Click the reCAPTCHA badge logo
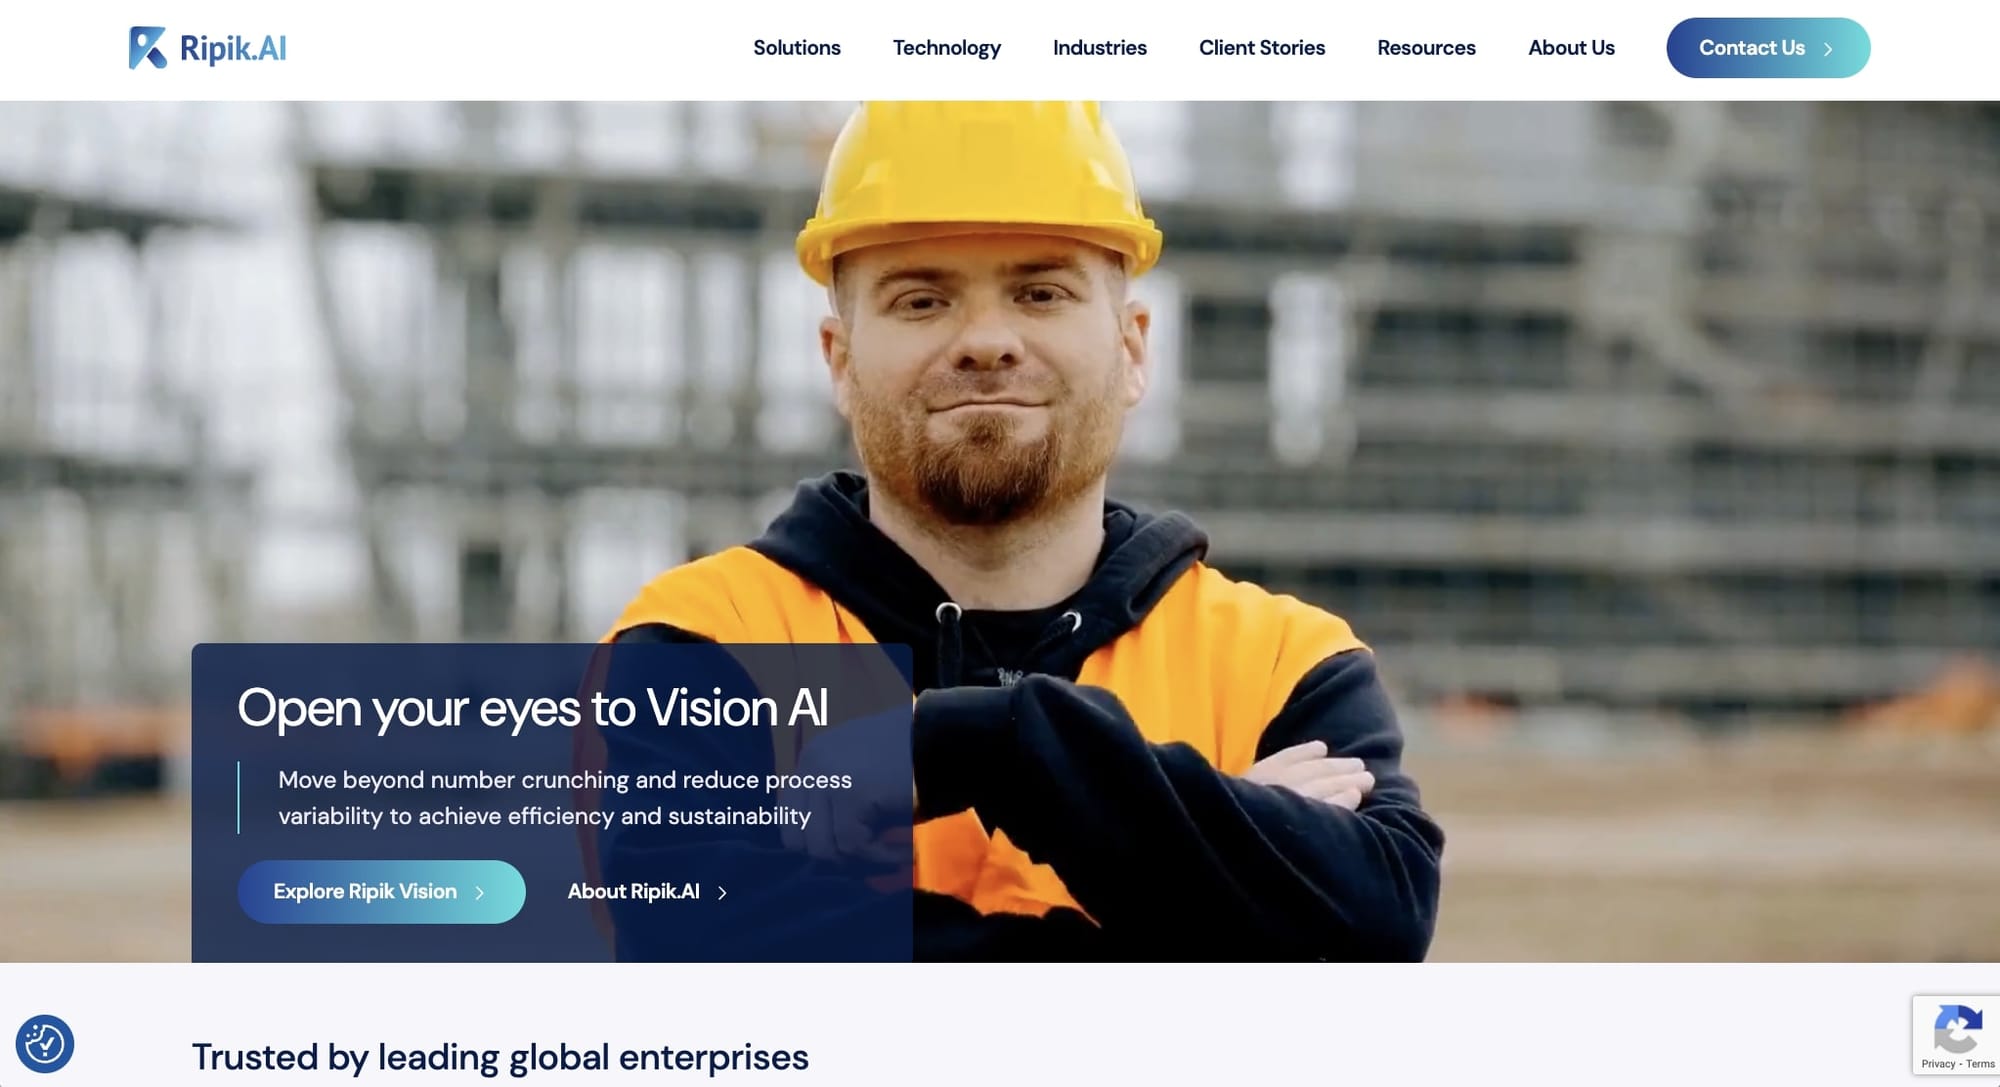 (1958, 1029)
